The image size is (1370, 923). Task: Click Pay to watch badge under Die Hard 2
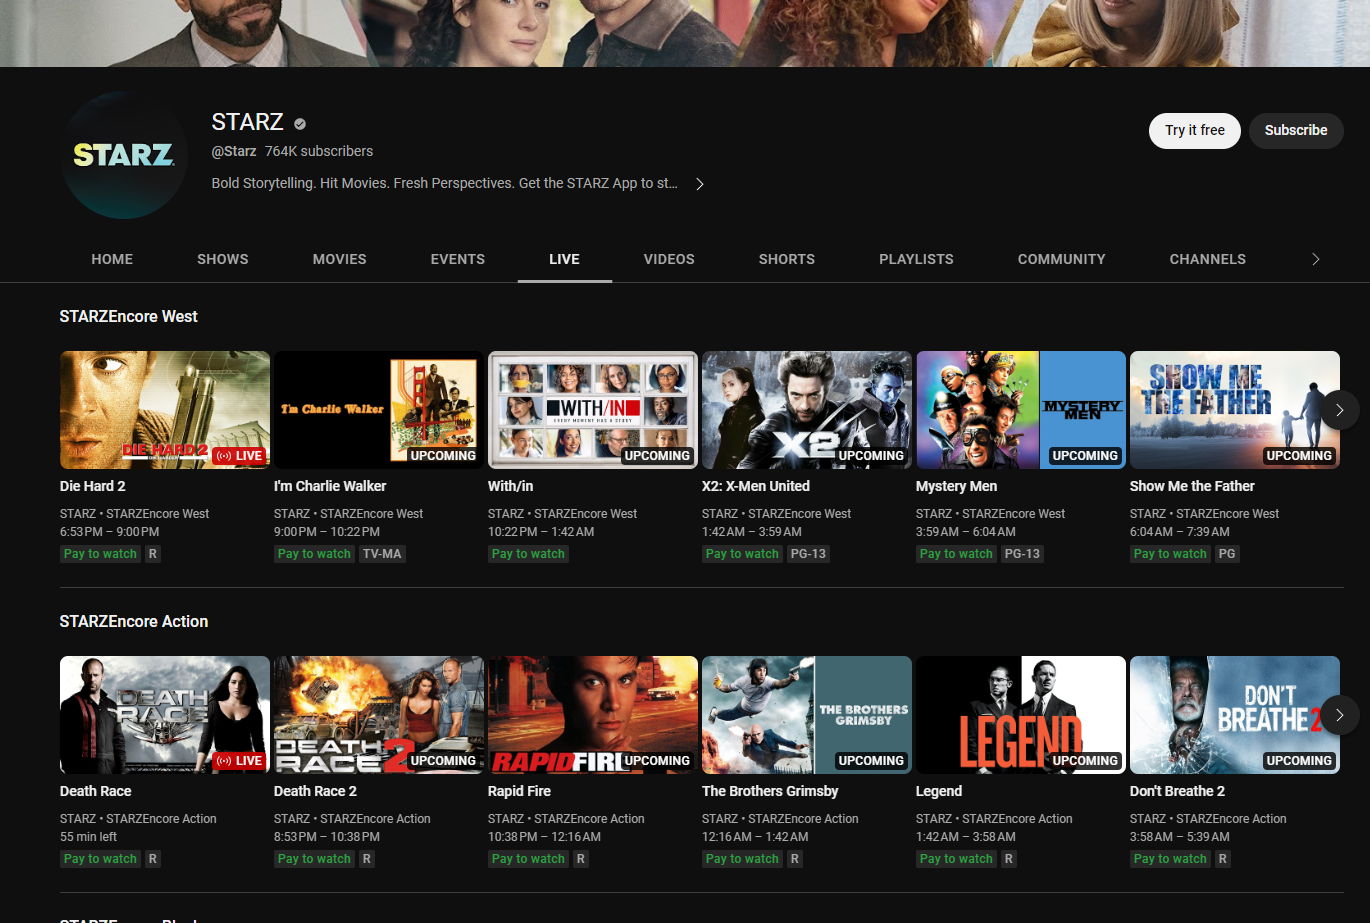(100, 554)
